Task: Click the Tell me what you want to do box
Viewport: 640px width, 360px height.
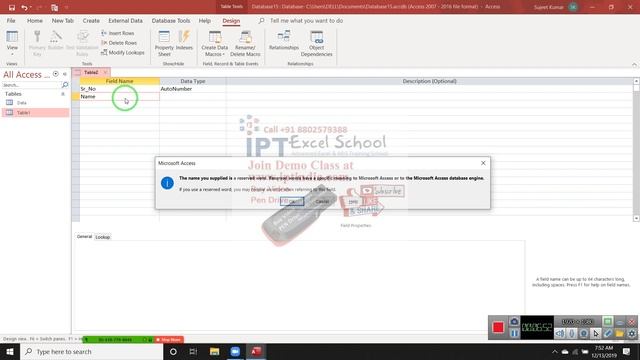Action: 306,20
